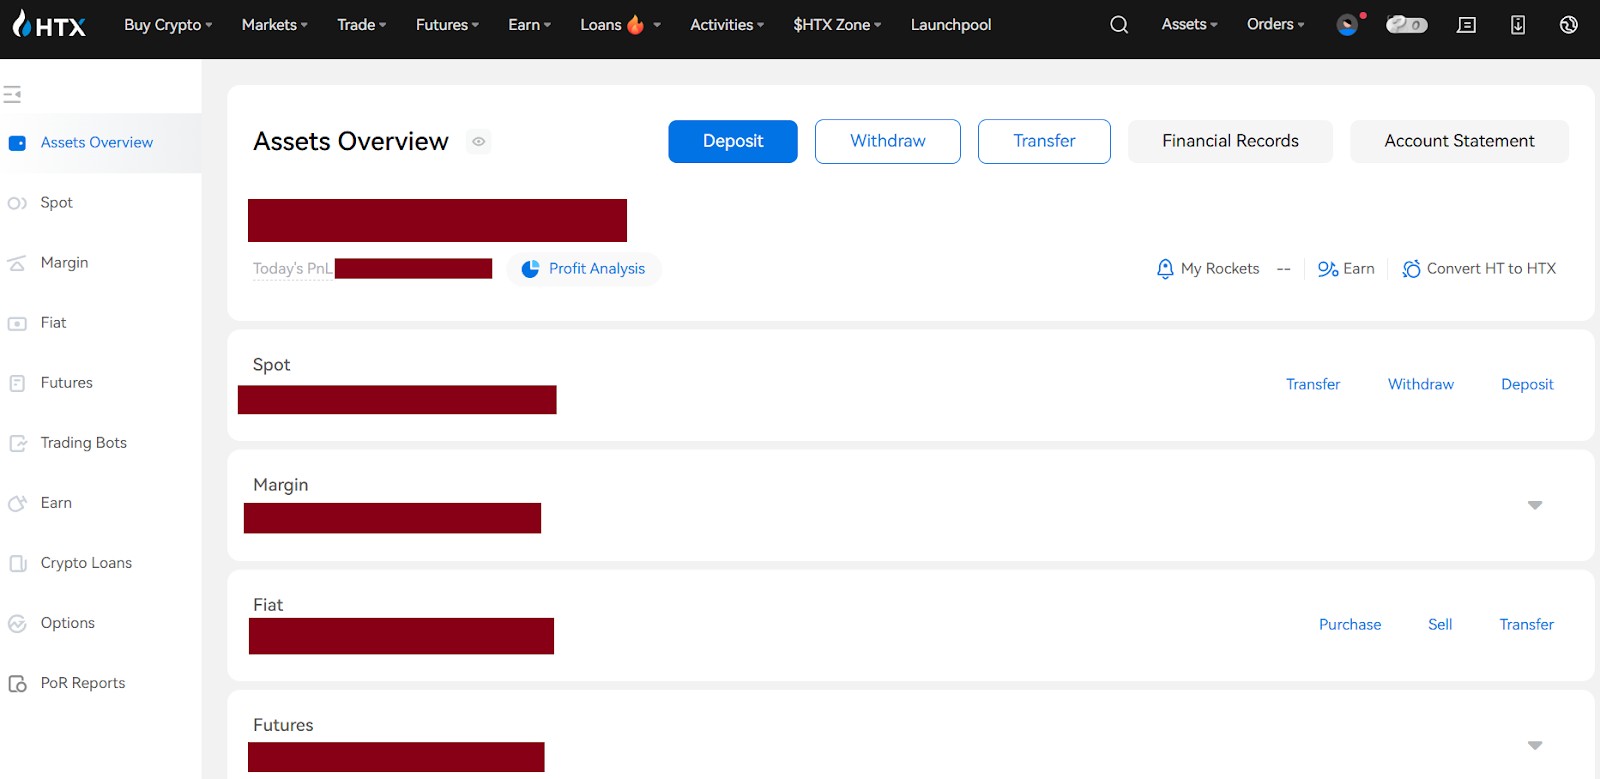
Task: Open the Futures dropdown in the top navigation
Action: point(448,25)
